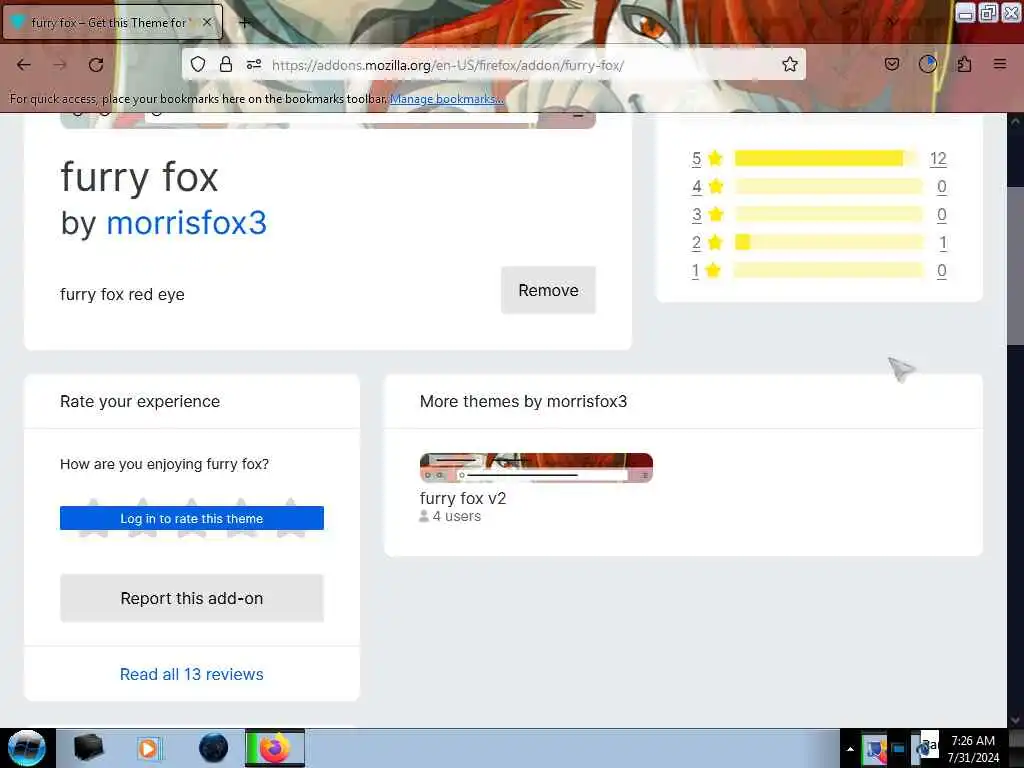This screenshot has height=768, width=1024.
Task: Click the star icon beside rating 5
Action: (x=716, y=158)
